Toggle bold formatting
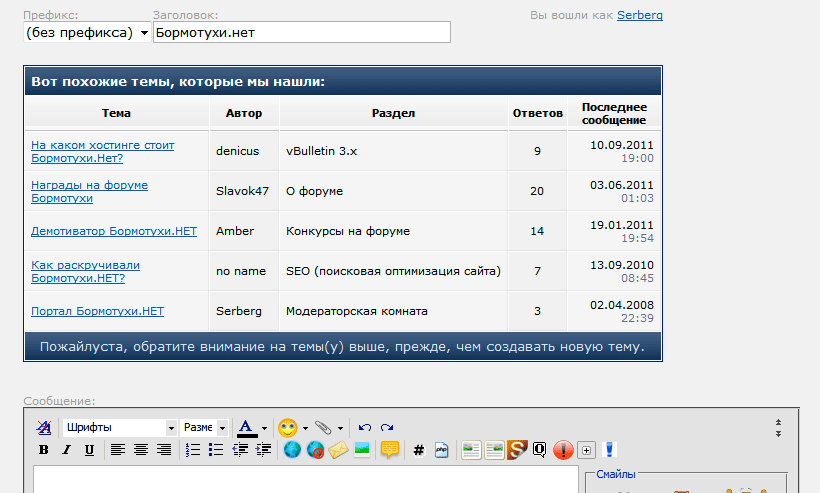 43,450
